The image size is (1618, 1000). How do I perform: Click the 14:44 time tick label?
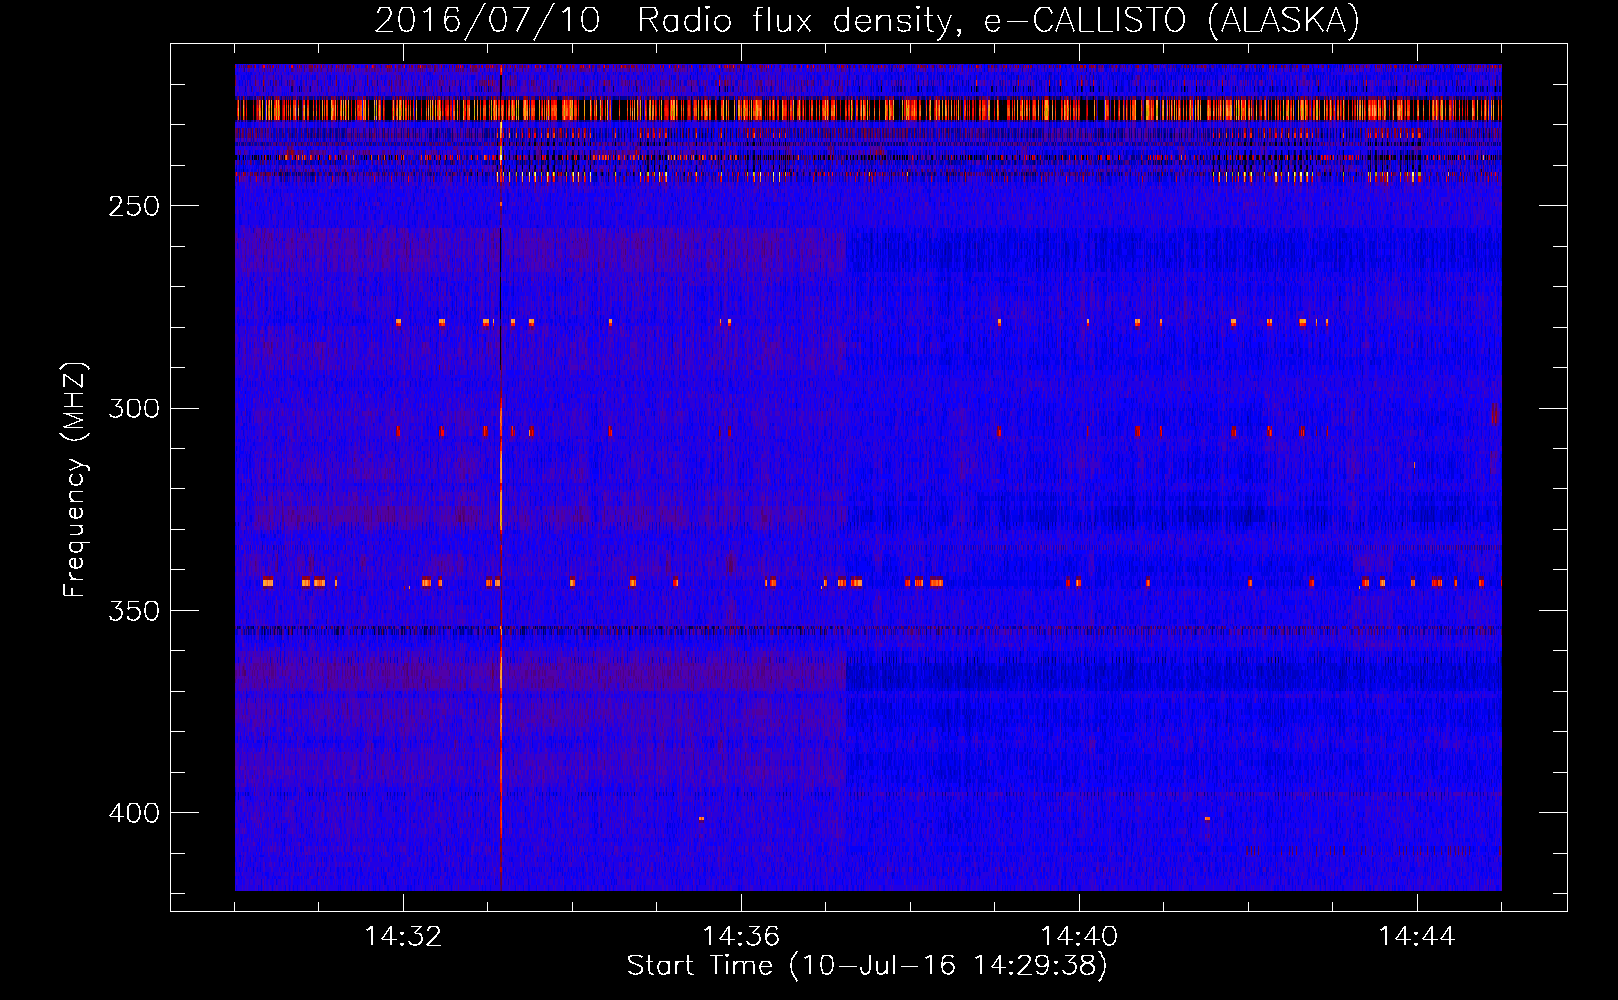(1417, 937)
